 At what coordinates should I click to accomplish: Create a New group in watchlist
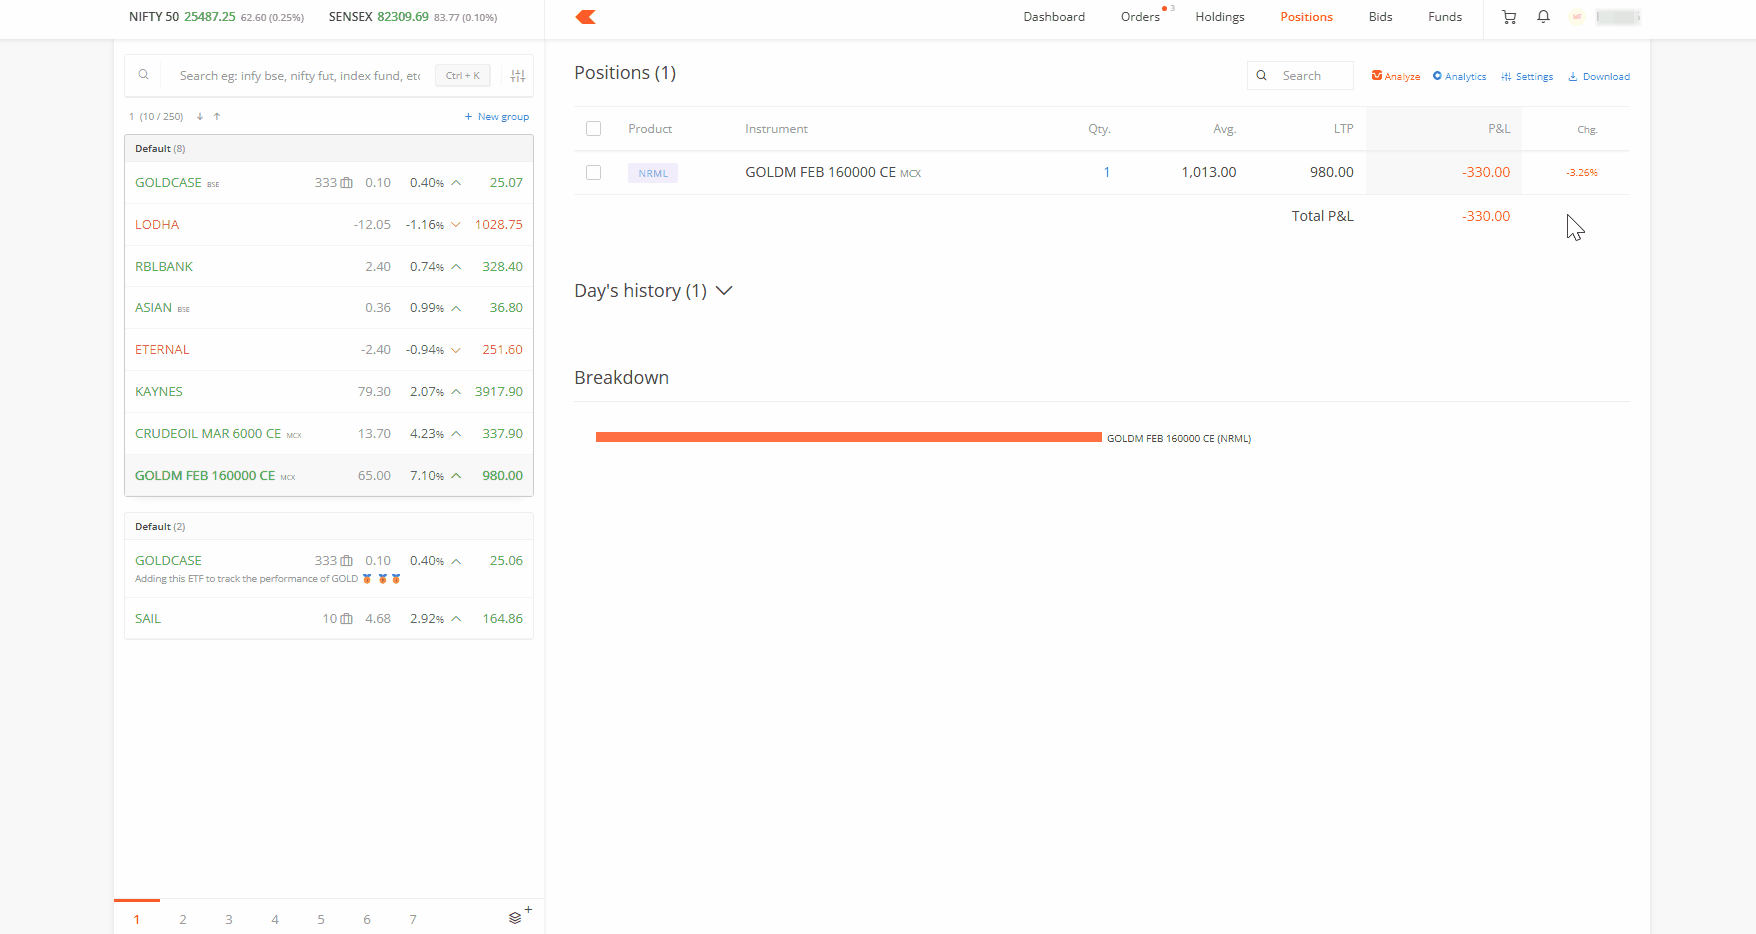[x=497, y=117]
